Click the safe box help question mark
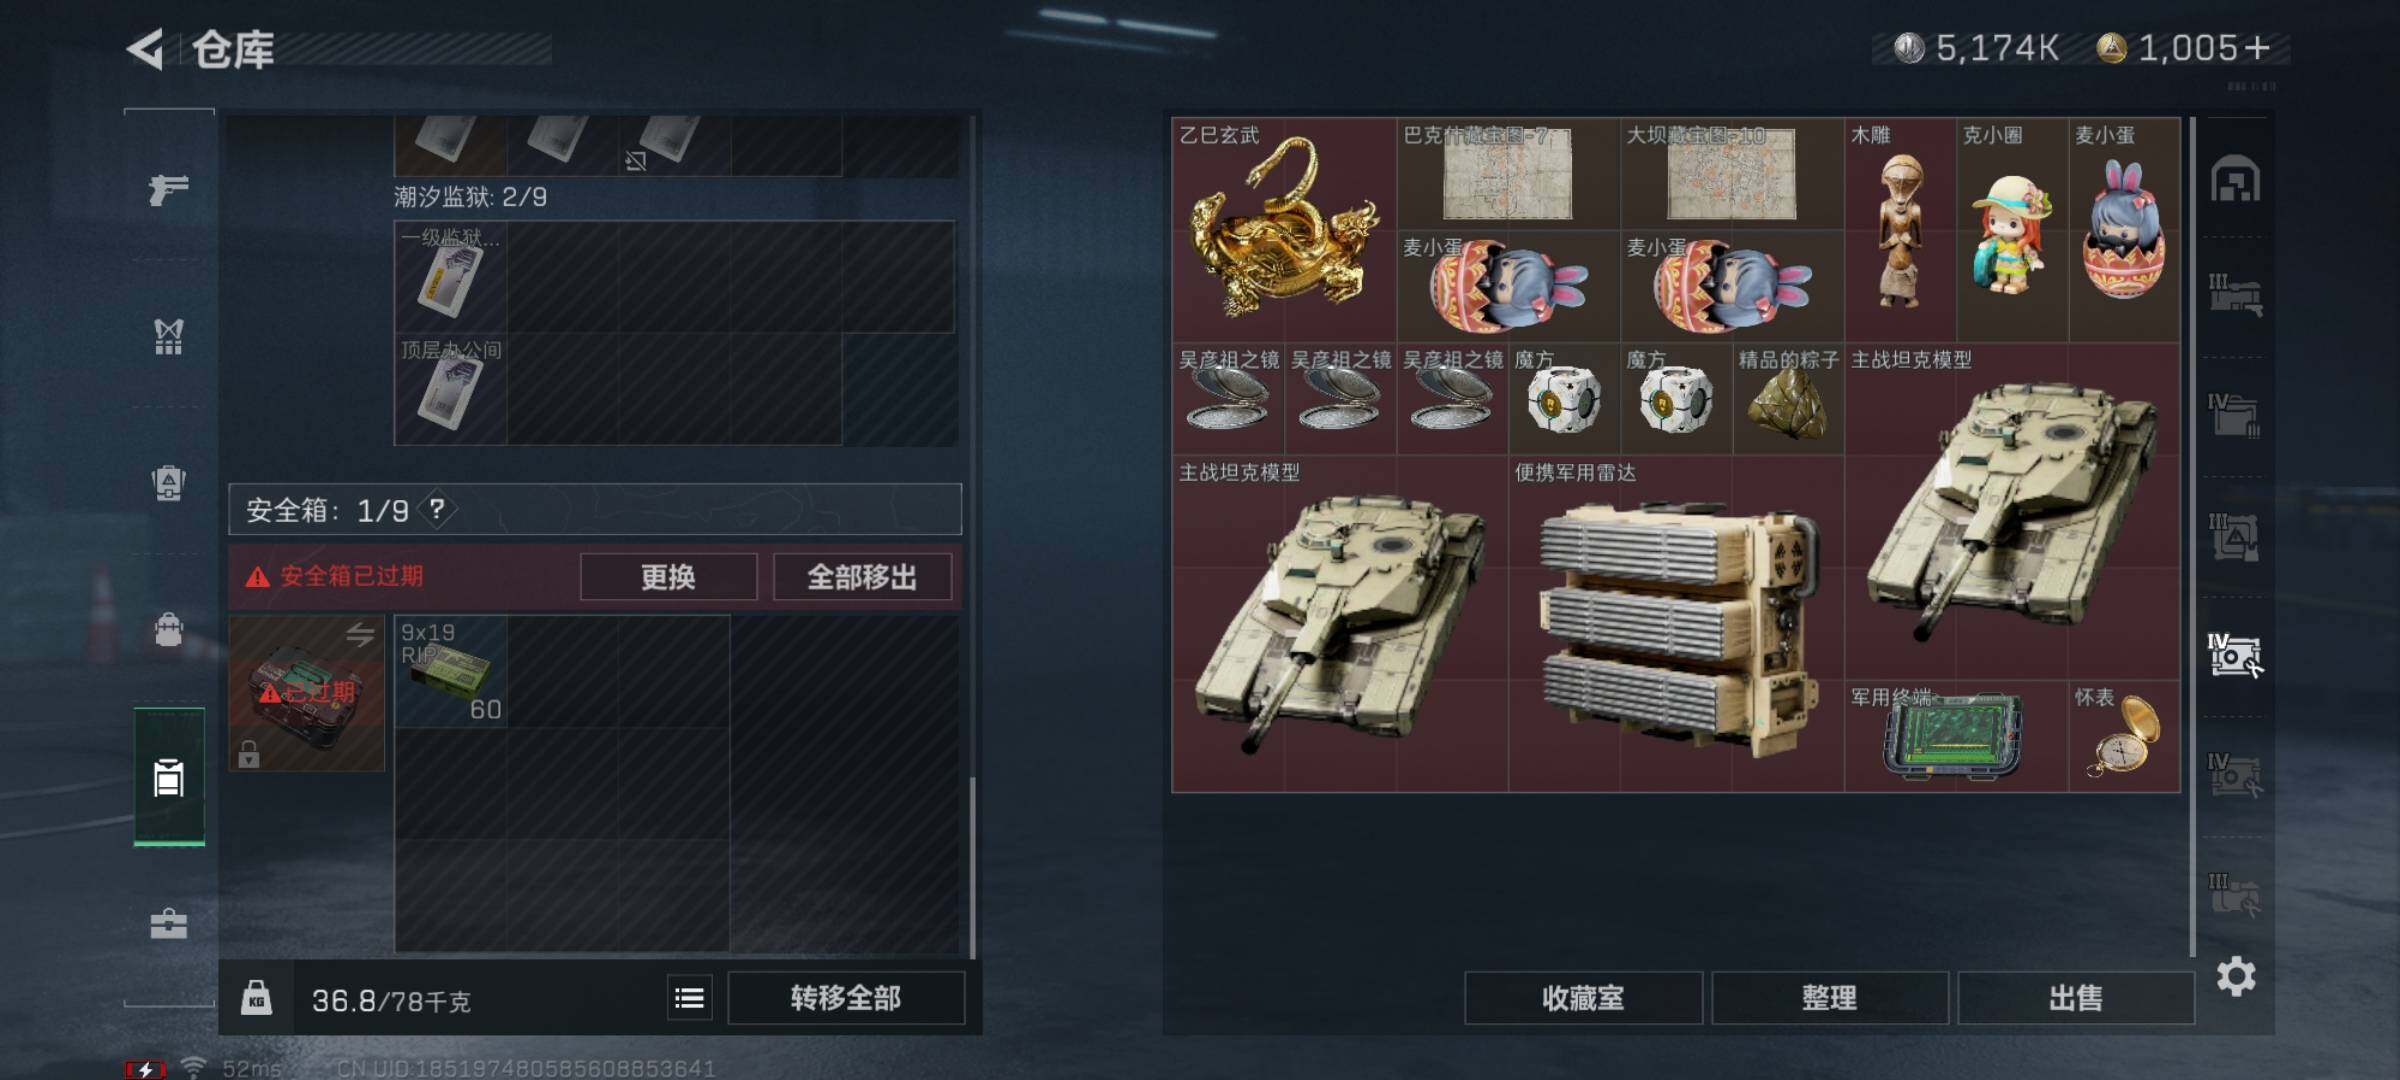The height and width of the screenshot is (1080, 2400). tap(437, 510)
